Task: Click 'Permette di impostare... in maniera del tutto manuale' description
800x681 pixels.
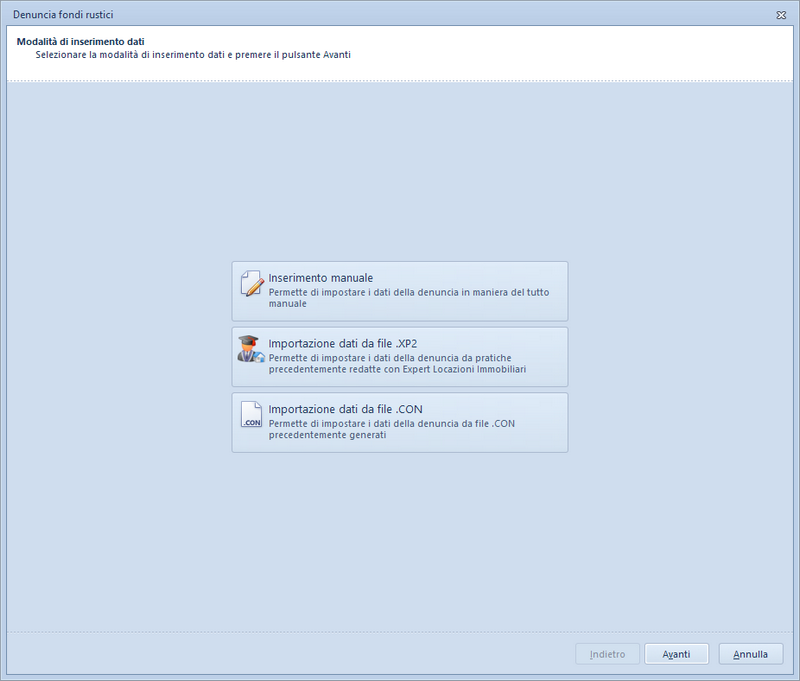Action: pos(409,298)
